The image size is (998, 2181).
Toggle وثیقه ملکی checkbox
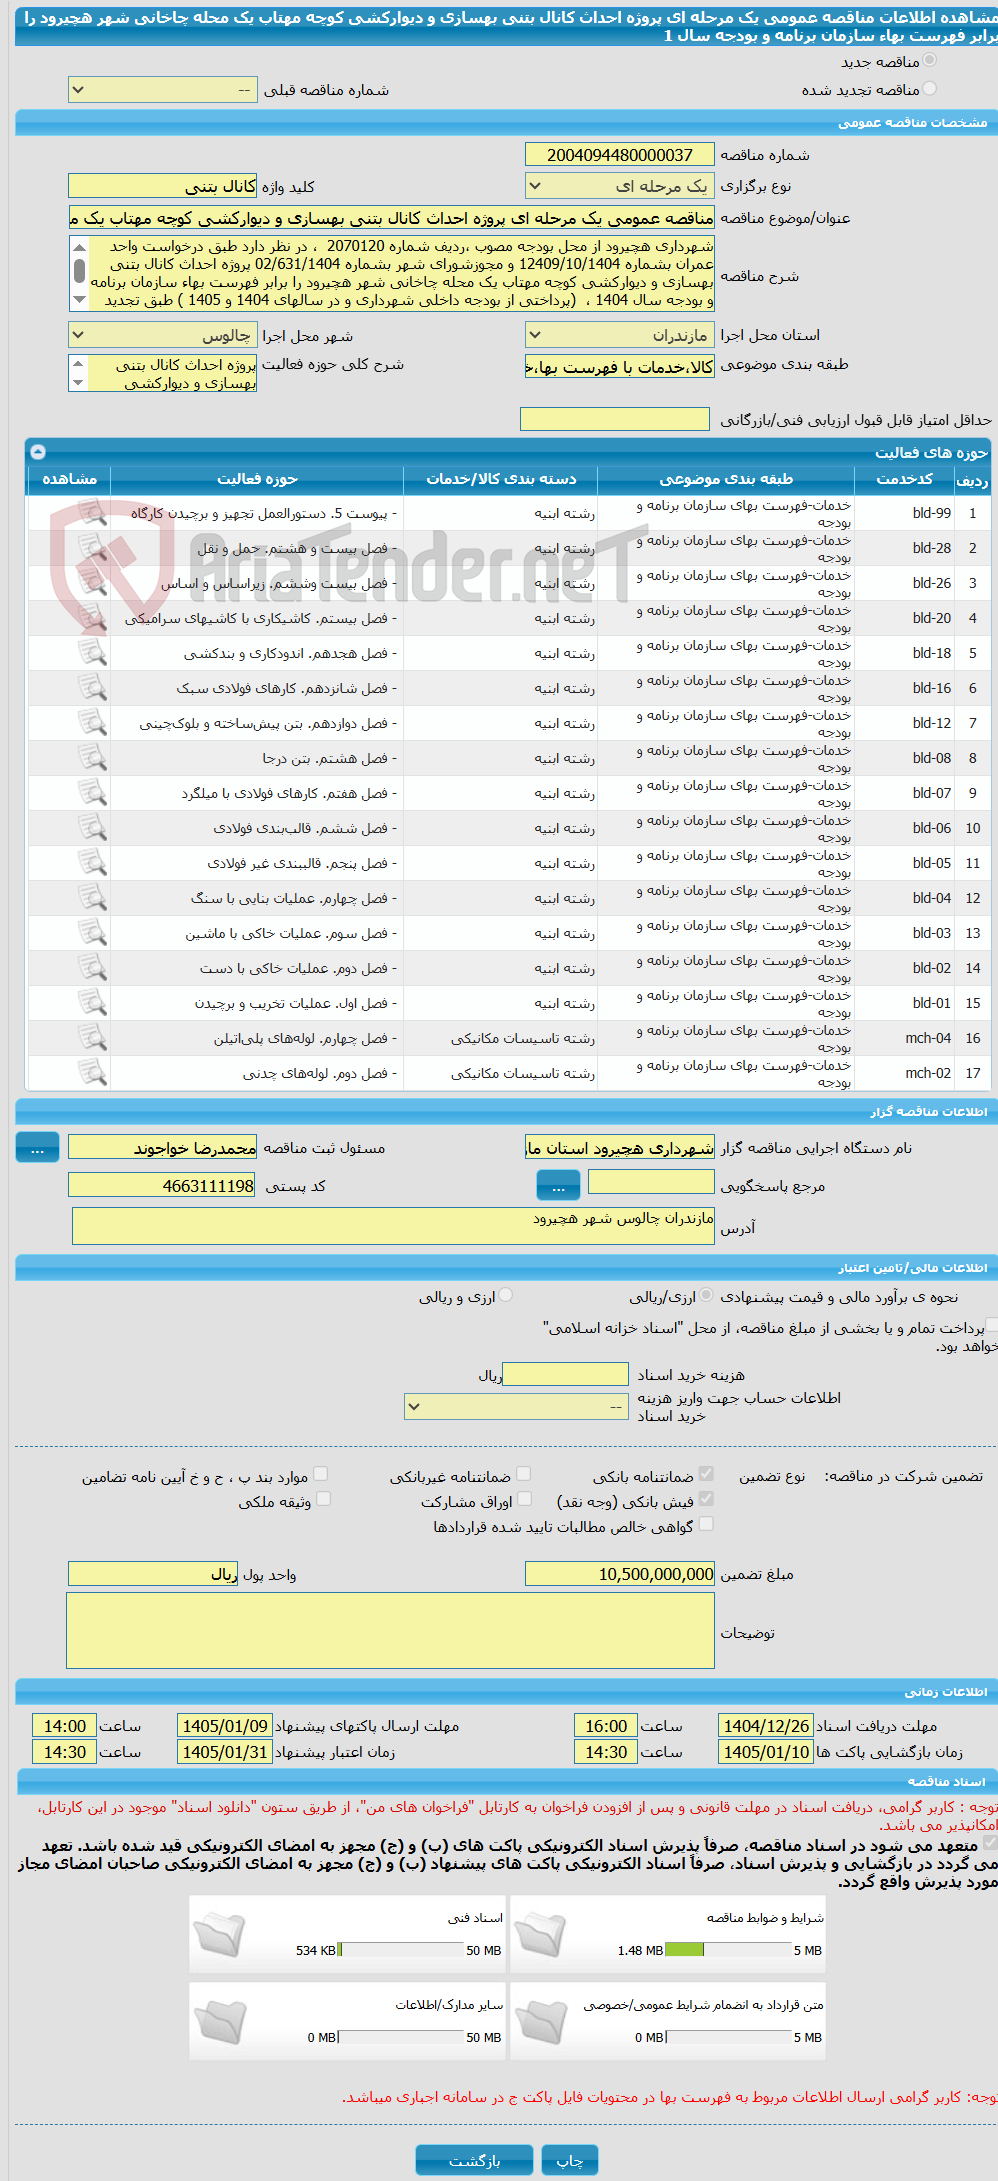click(x=323, y=1499)
